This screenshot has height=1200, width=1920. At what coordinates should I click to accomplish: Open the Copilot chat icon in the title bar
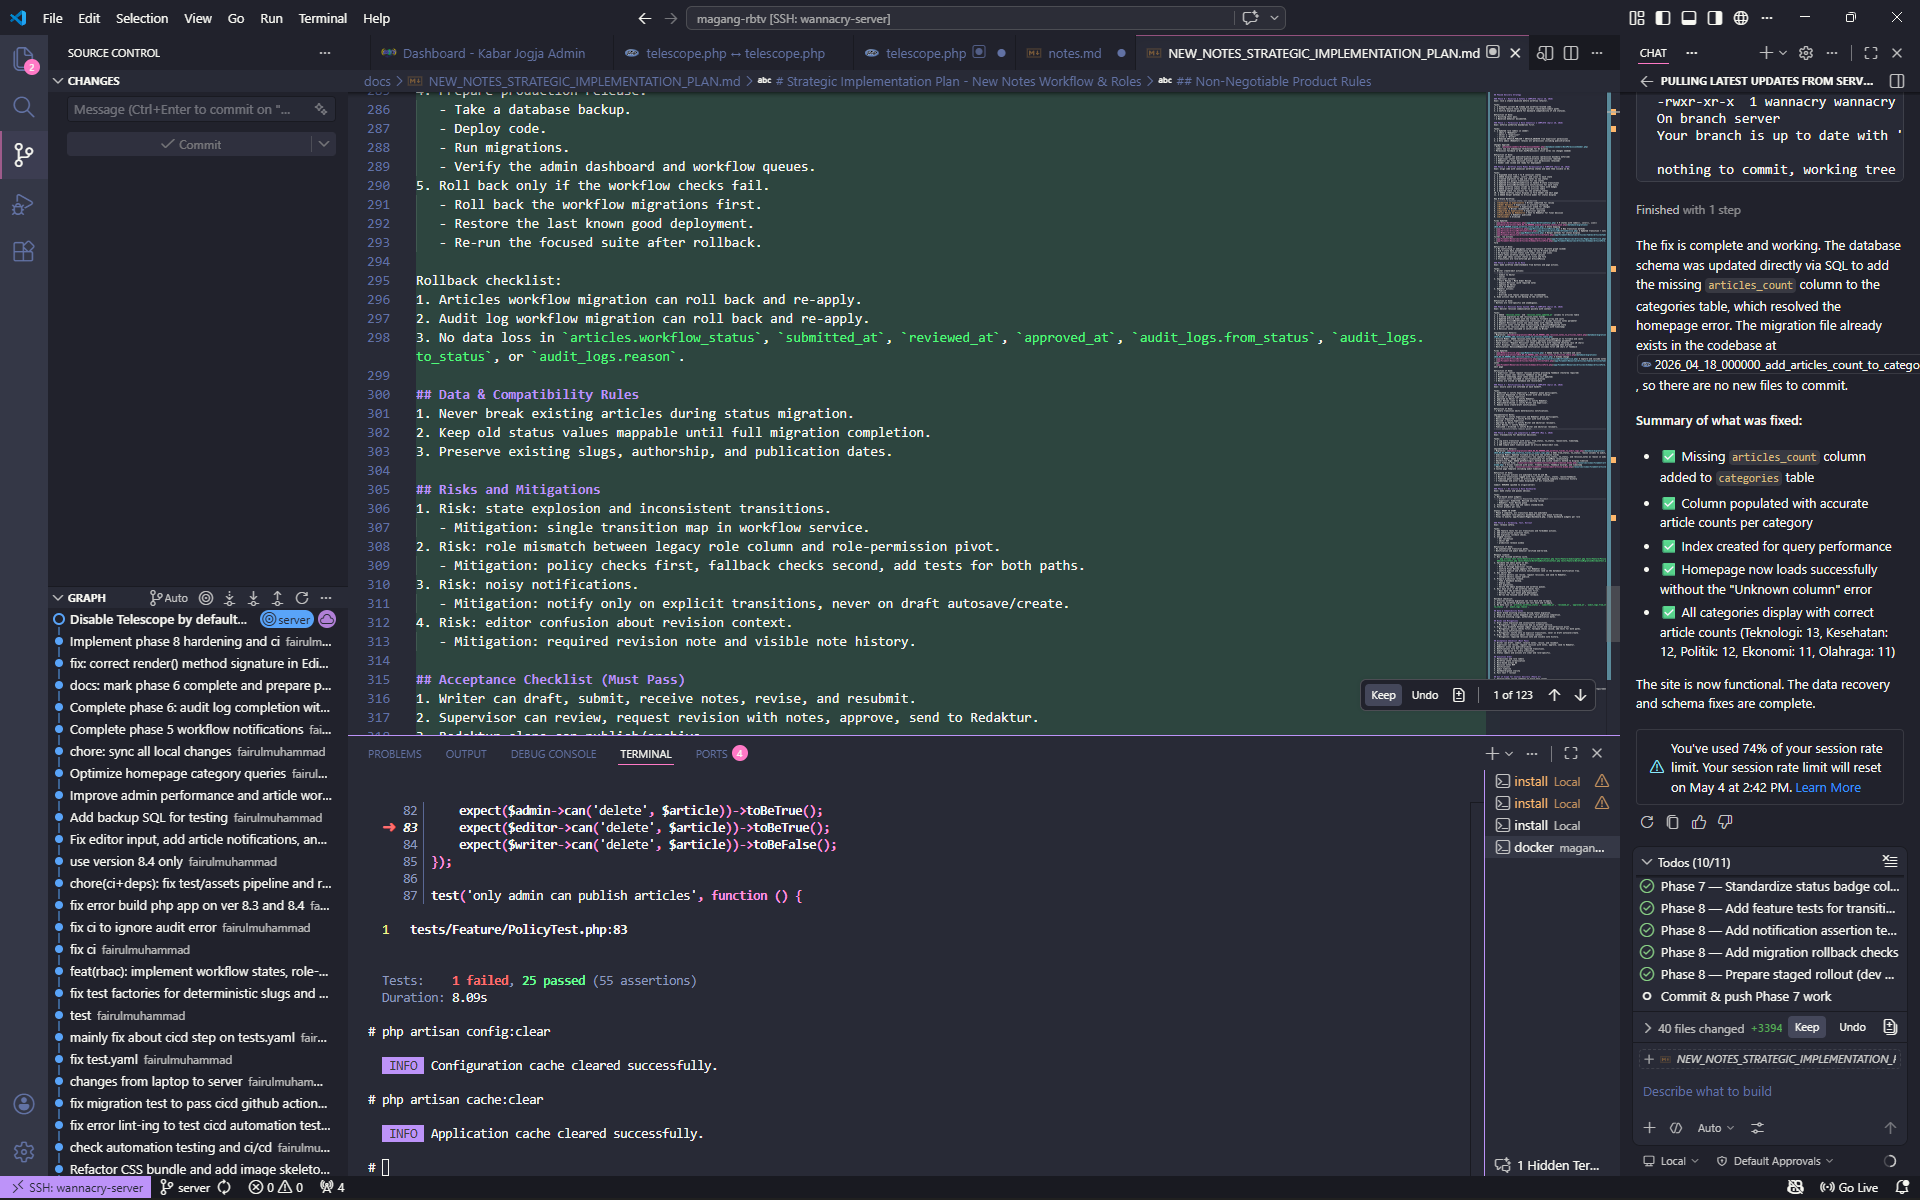point(1250,18)
